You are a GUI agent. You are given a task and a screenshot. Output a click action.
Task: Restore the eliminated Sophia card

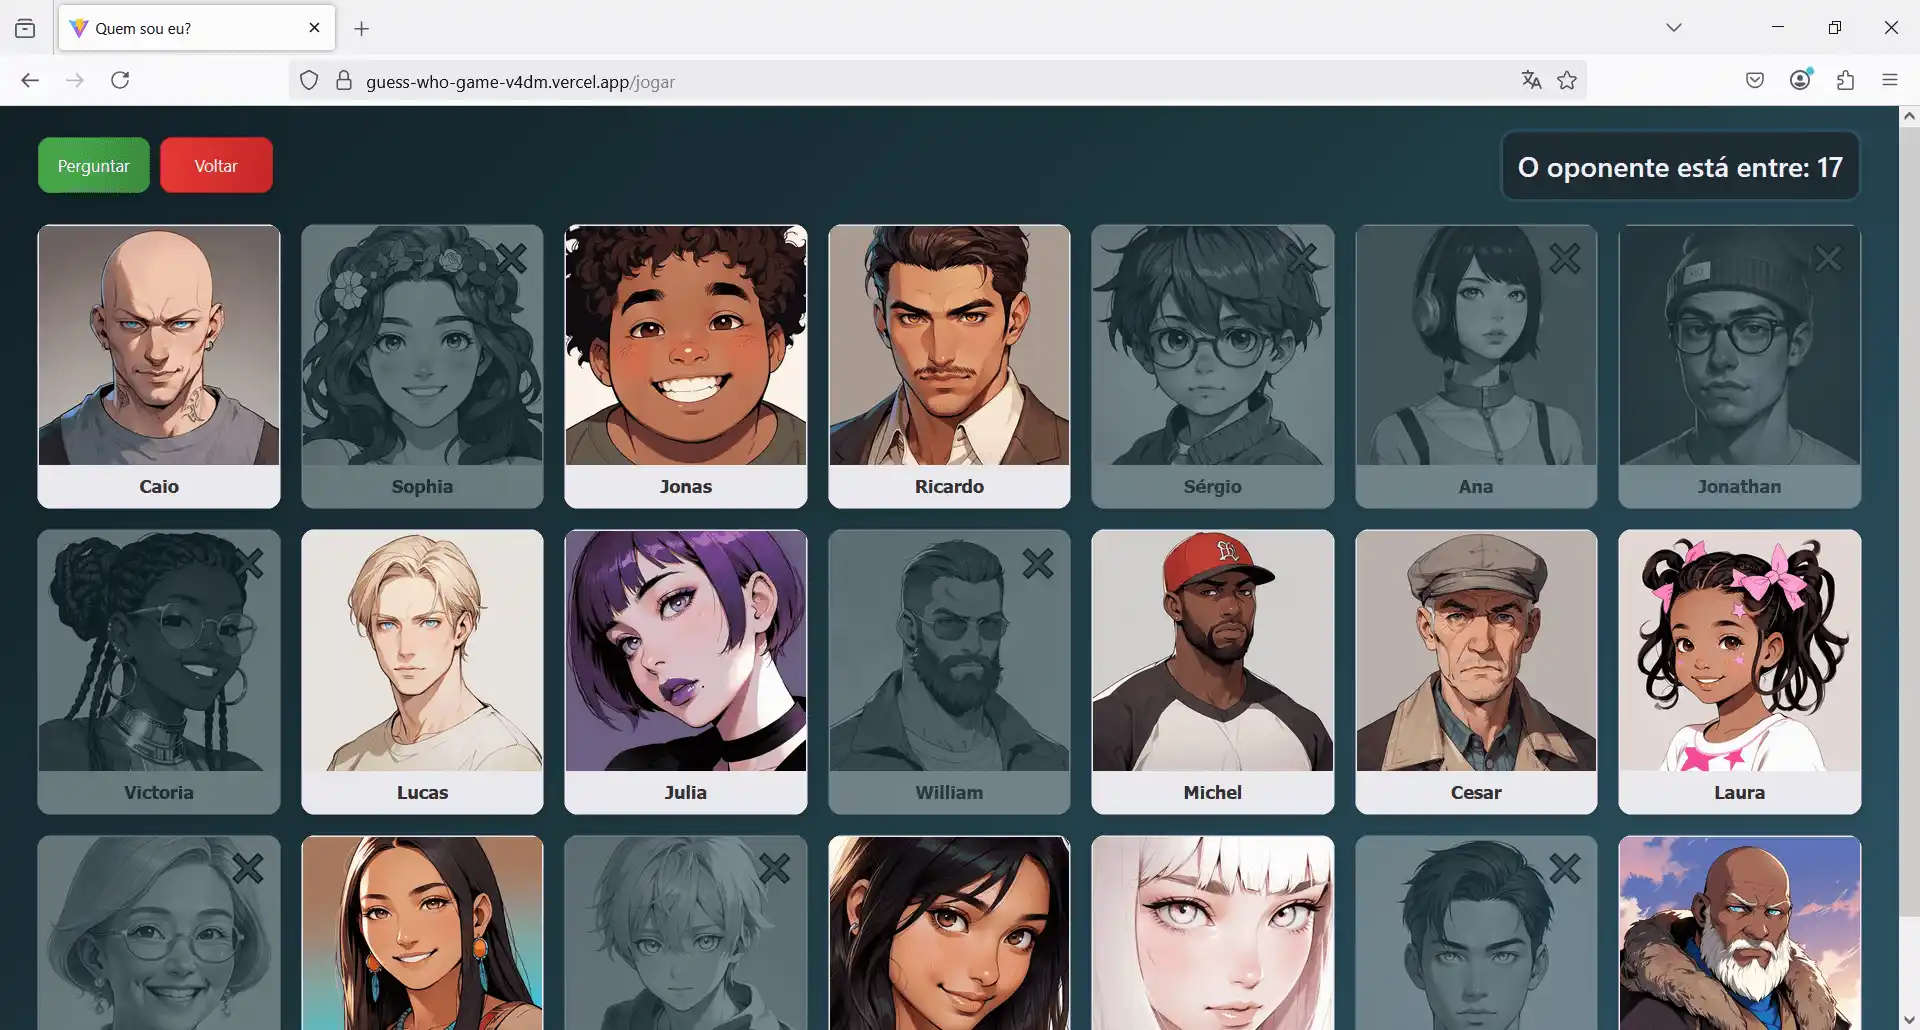422,366
